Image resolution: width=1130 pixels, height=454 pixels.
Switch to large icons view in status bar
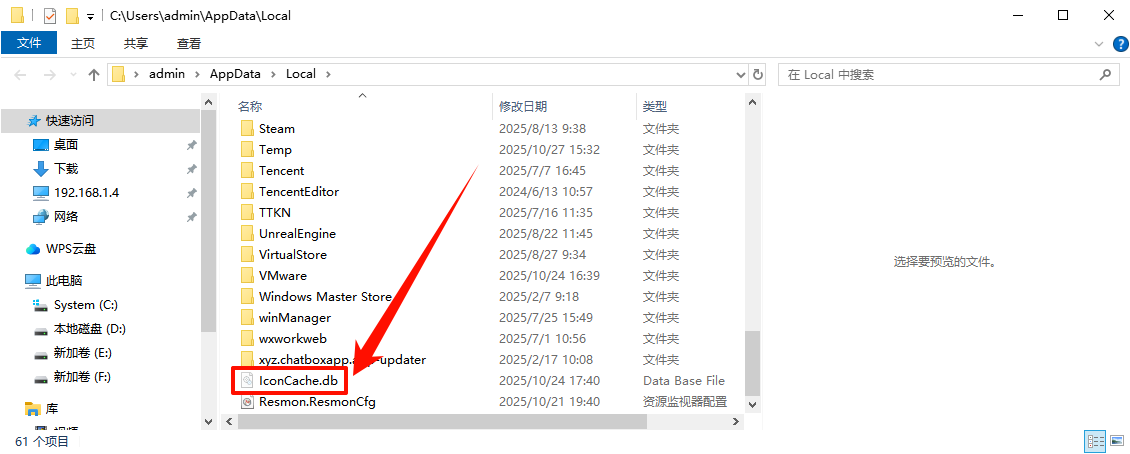[1118, 440]
